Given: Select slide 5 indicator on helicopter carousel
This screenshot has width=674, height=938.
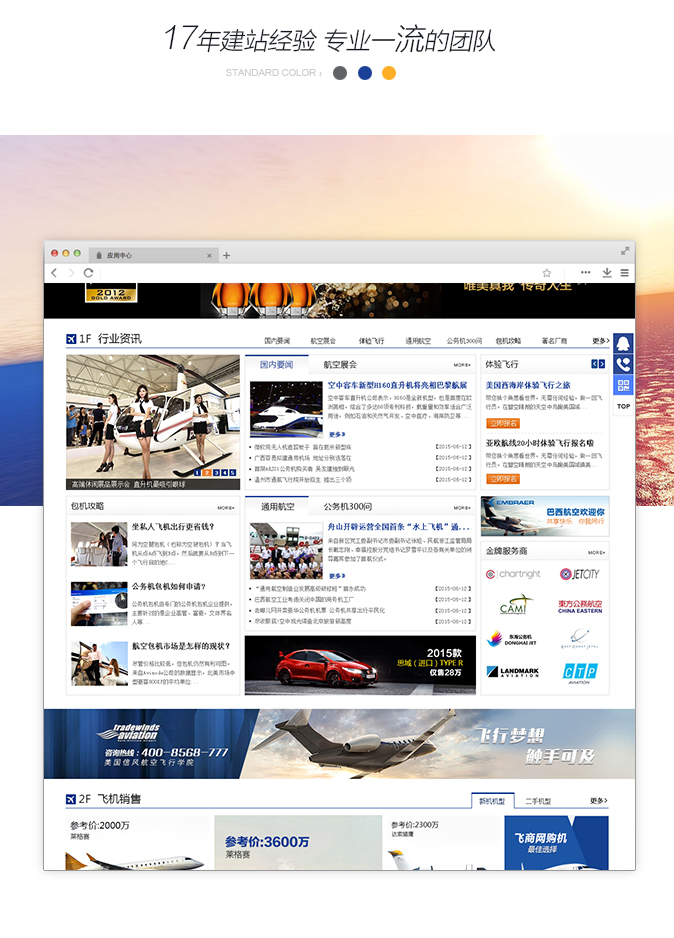Looking at the screenshot, I should pyautogui.click(x=233, y=473).
